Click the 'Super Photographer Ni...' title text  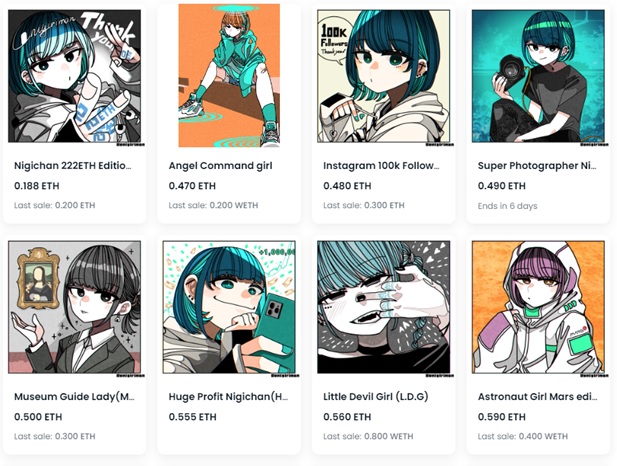tap(537, 166)
